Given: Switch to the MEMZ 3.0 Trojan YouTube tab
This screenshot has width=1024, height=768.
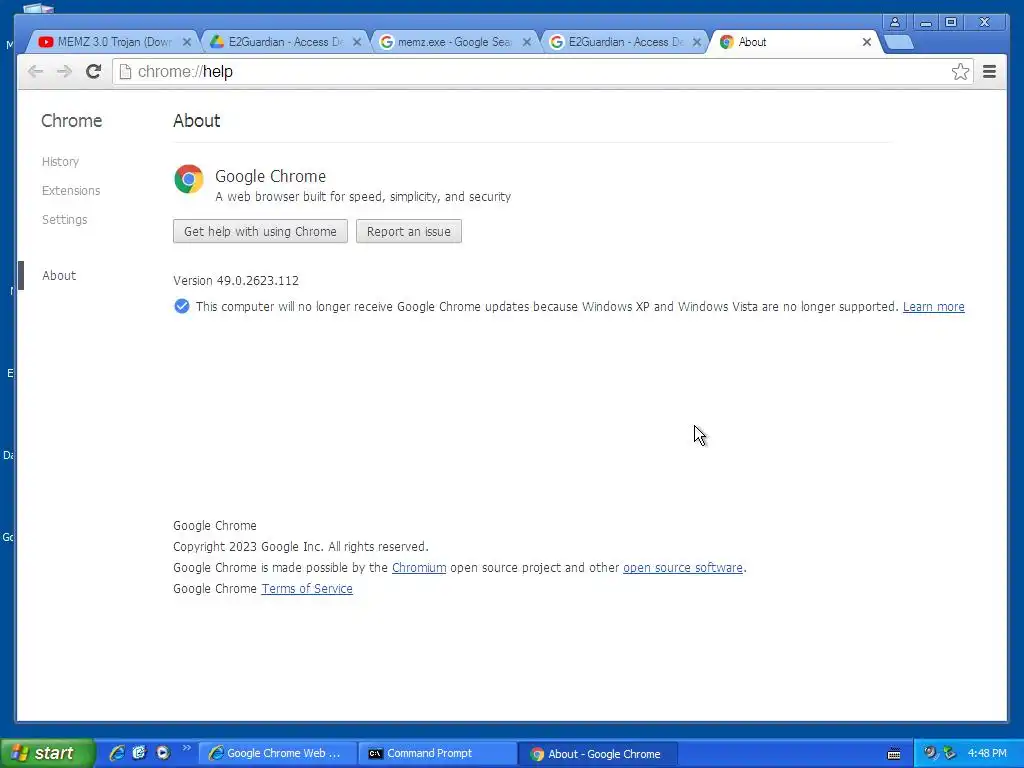Looking at the screenshot, I should point(112,42).
